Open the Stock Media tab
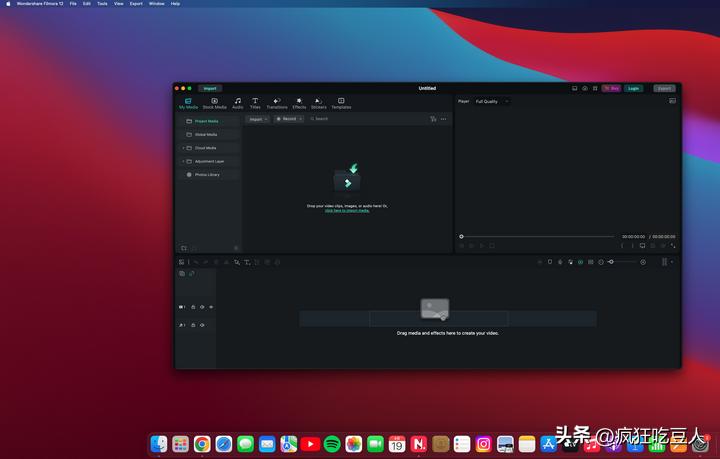Screen dimensions: 720x459 (214, 102)
